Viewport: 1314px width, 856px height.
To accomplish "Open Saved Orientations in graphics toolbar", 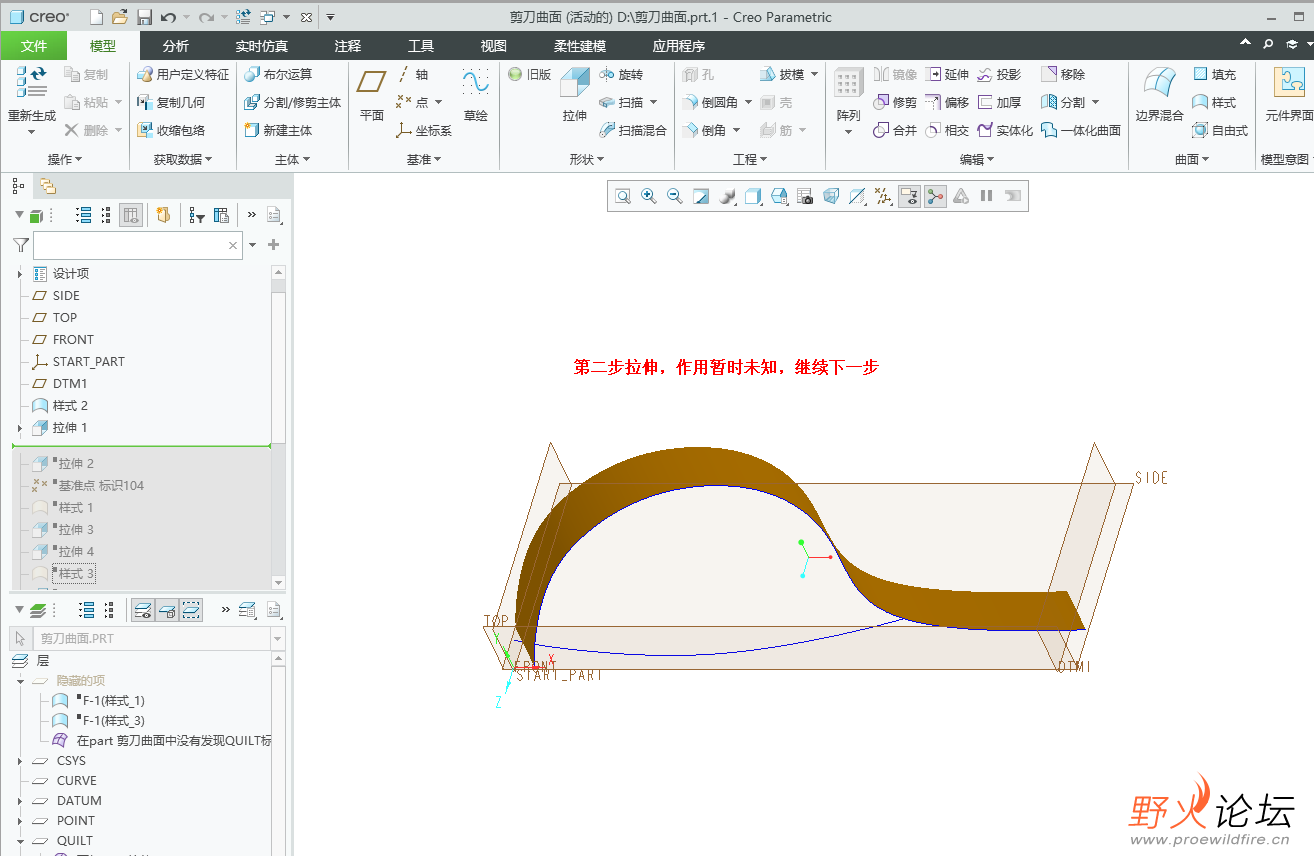I will pos(779,197).
